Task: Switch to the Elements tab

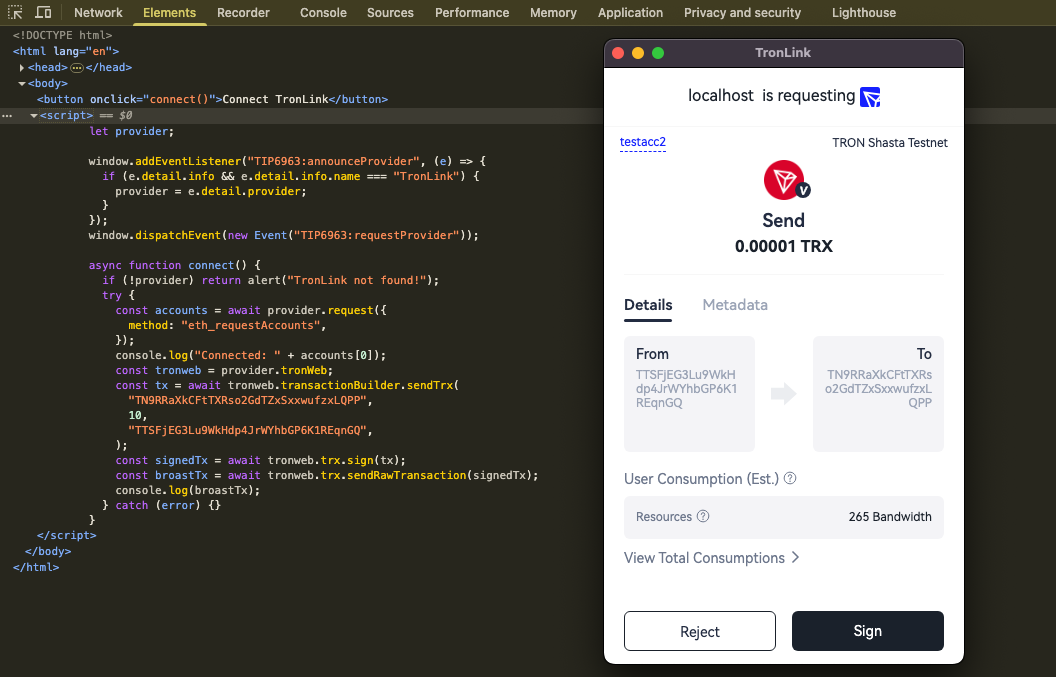Action: click(x=170, y=13)
